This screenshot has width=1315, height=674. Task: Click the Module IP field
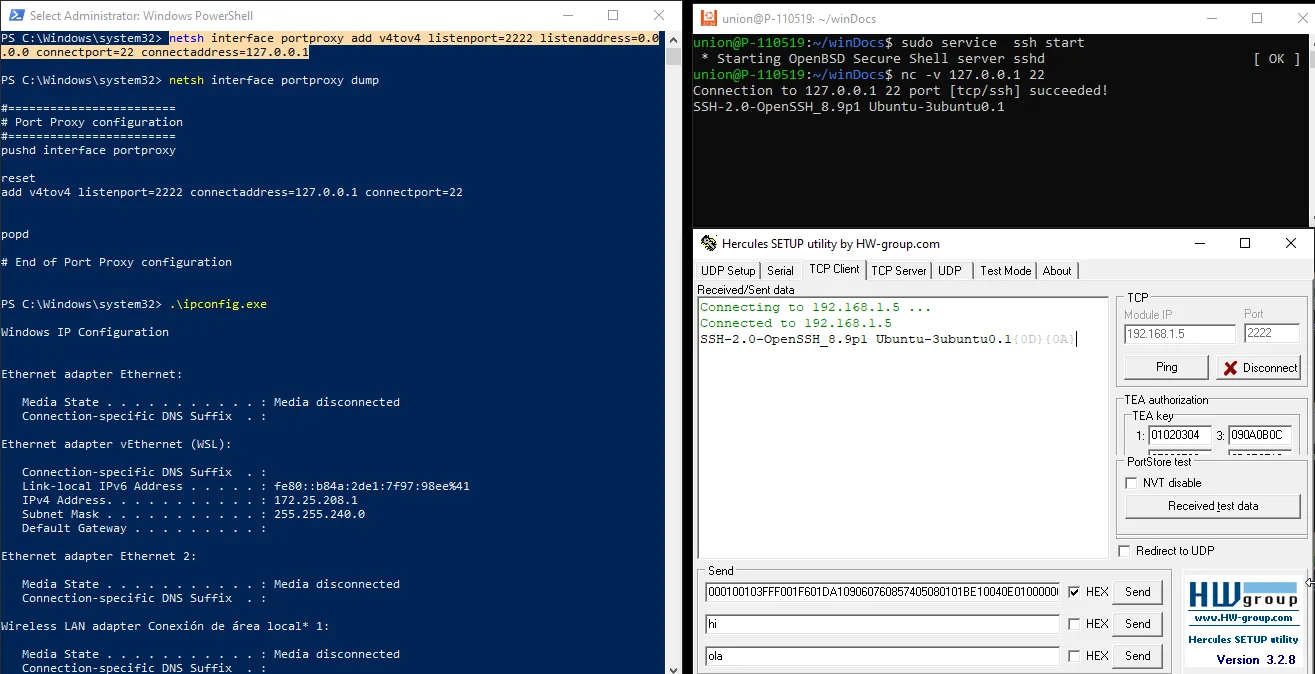[1180, 334]
